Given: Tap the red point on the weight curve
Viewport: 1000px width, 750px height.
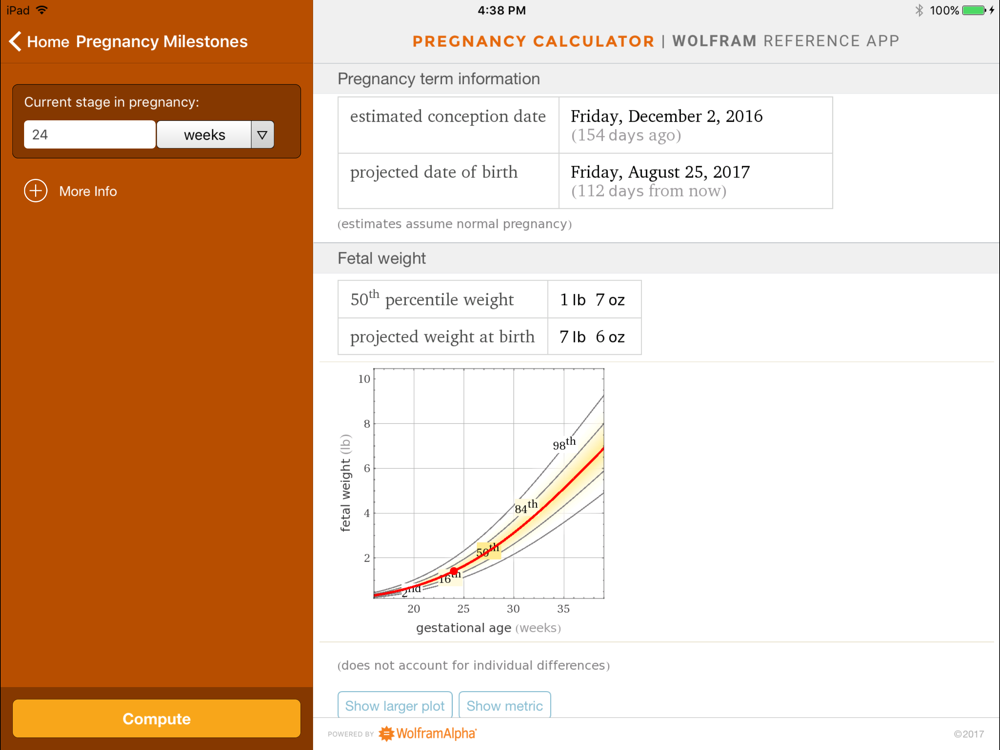Looking at the screenshot, I should point(453,571).
